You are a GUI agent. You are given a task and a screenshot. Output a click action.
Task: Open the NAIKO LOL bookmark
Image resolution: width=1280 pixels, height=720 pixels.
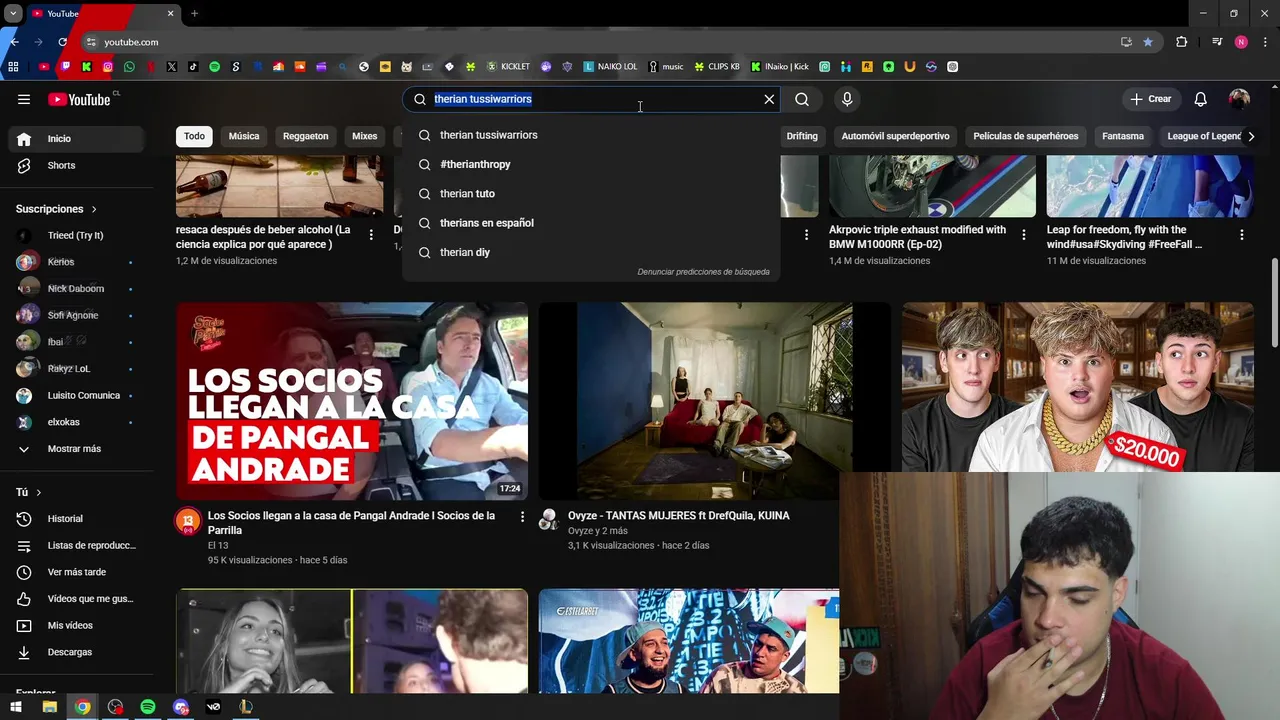click(610, 67)
